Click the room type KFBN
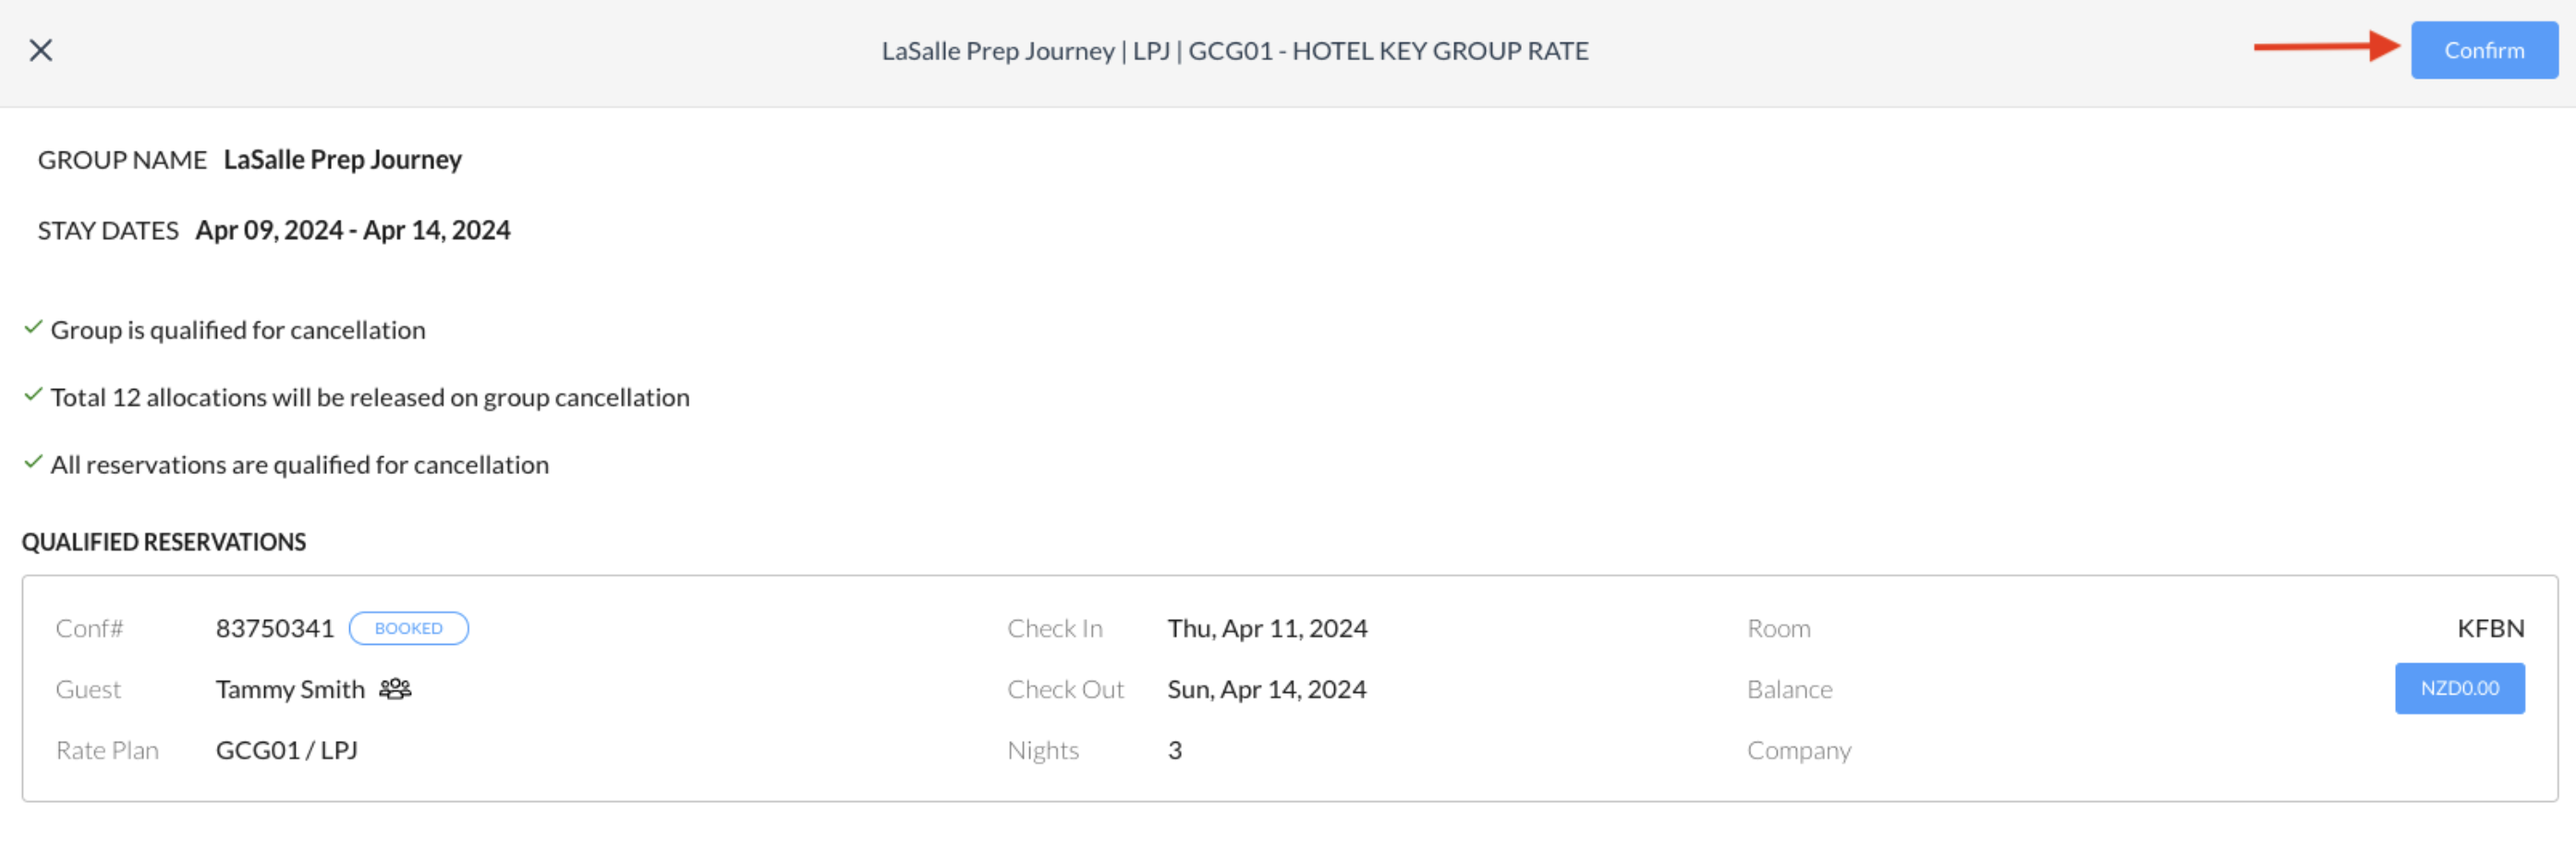Image resolution: width=2576 pixels, height=848 pixels. (x=2490, y=628)
